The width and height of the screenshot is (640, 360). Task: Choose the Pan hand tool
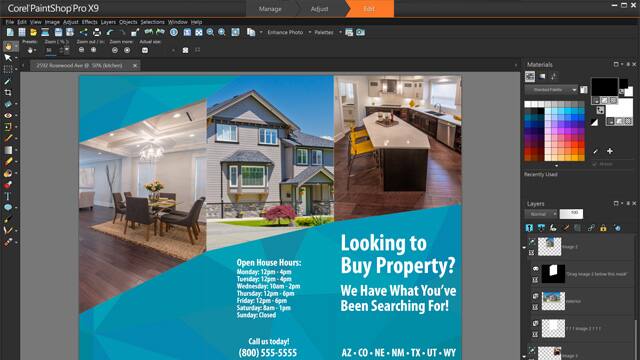8,47
